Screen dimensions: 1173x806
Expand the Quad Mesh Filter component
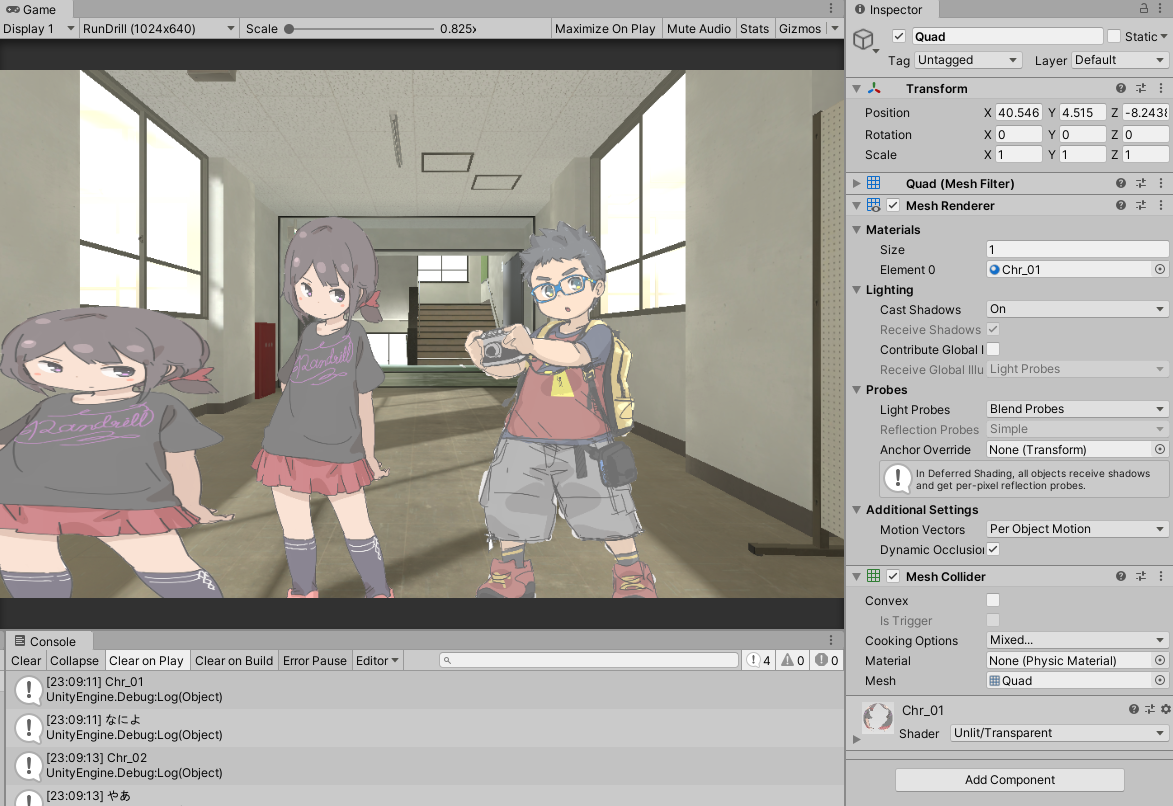coord(857,183)
